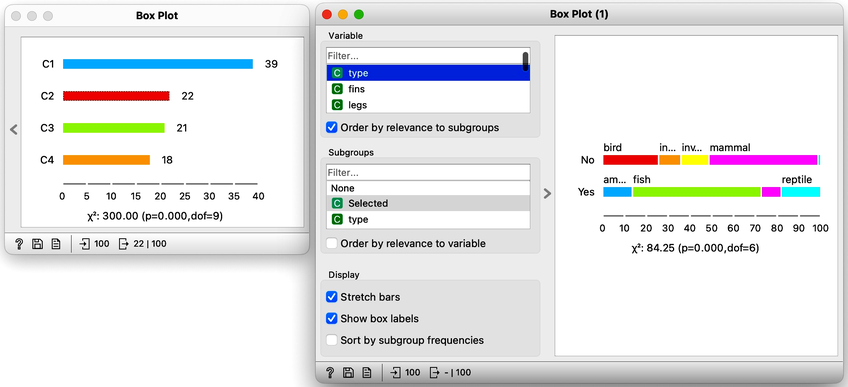
Task: Uncheck Show box labels option
Action: [332, 319]
